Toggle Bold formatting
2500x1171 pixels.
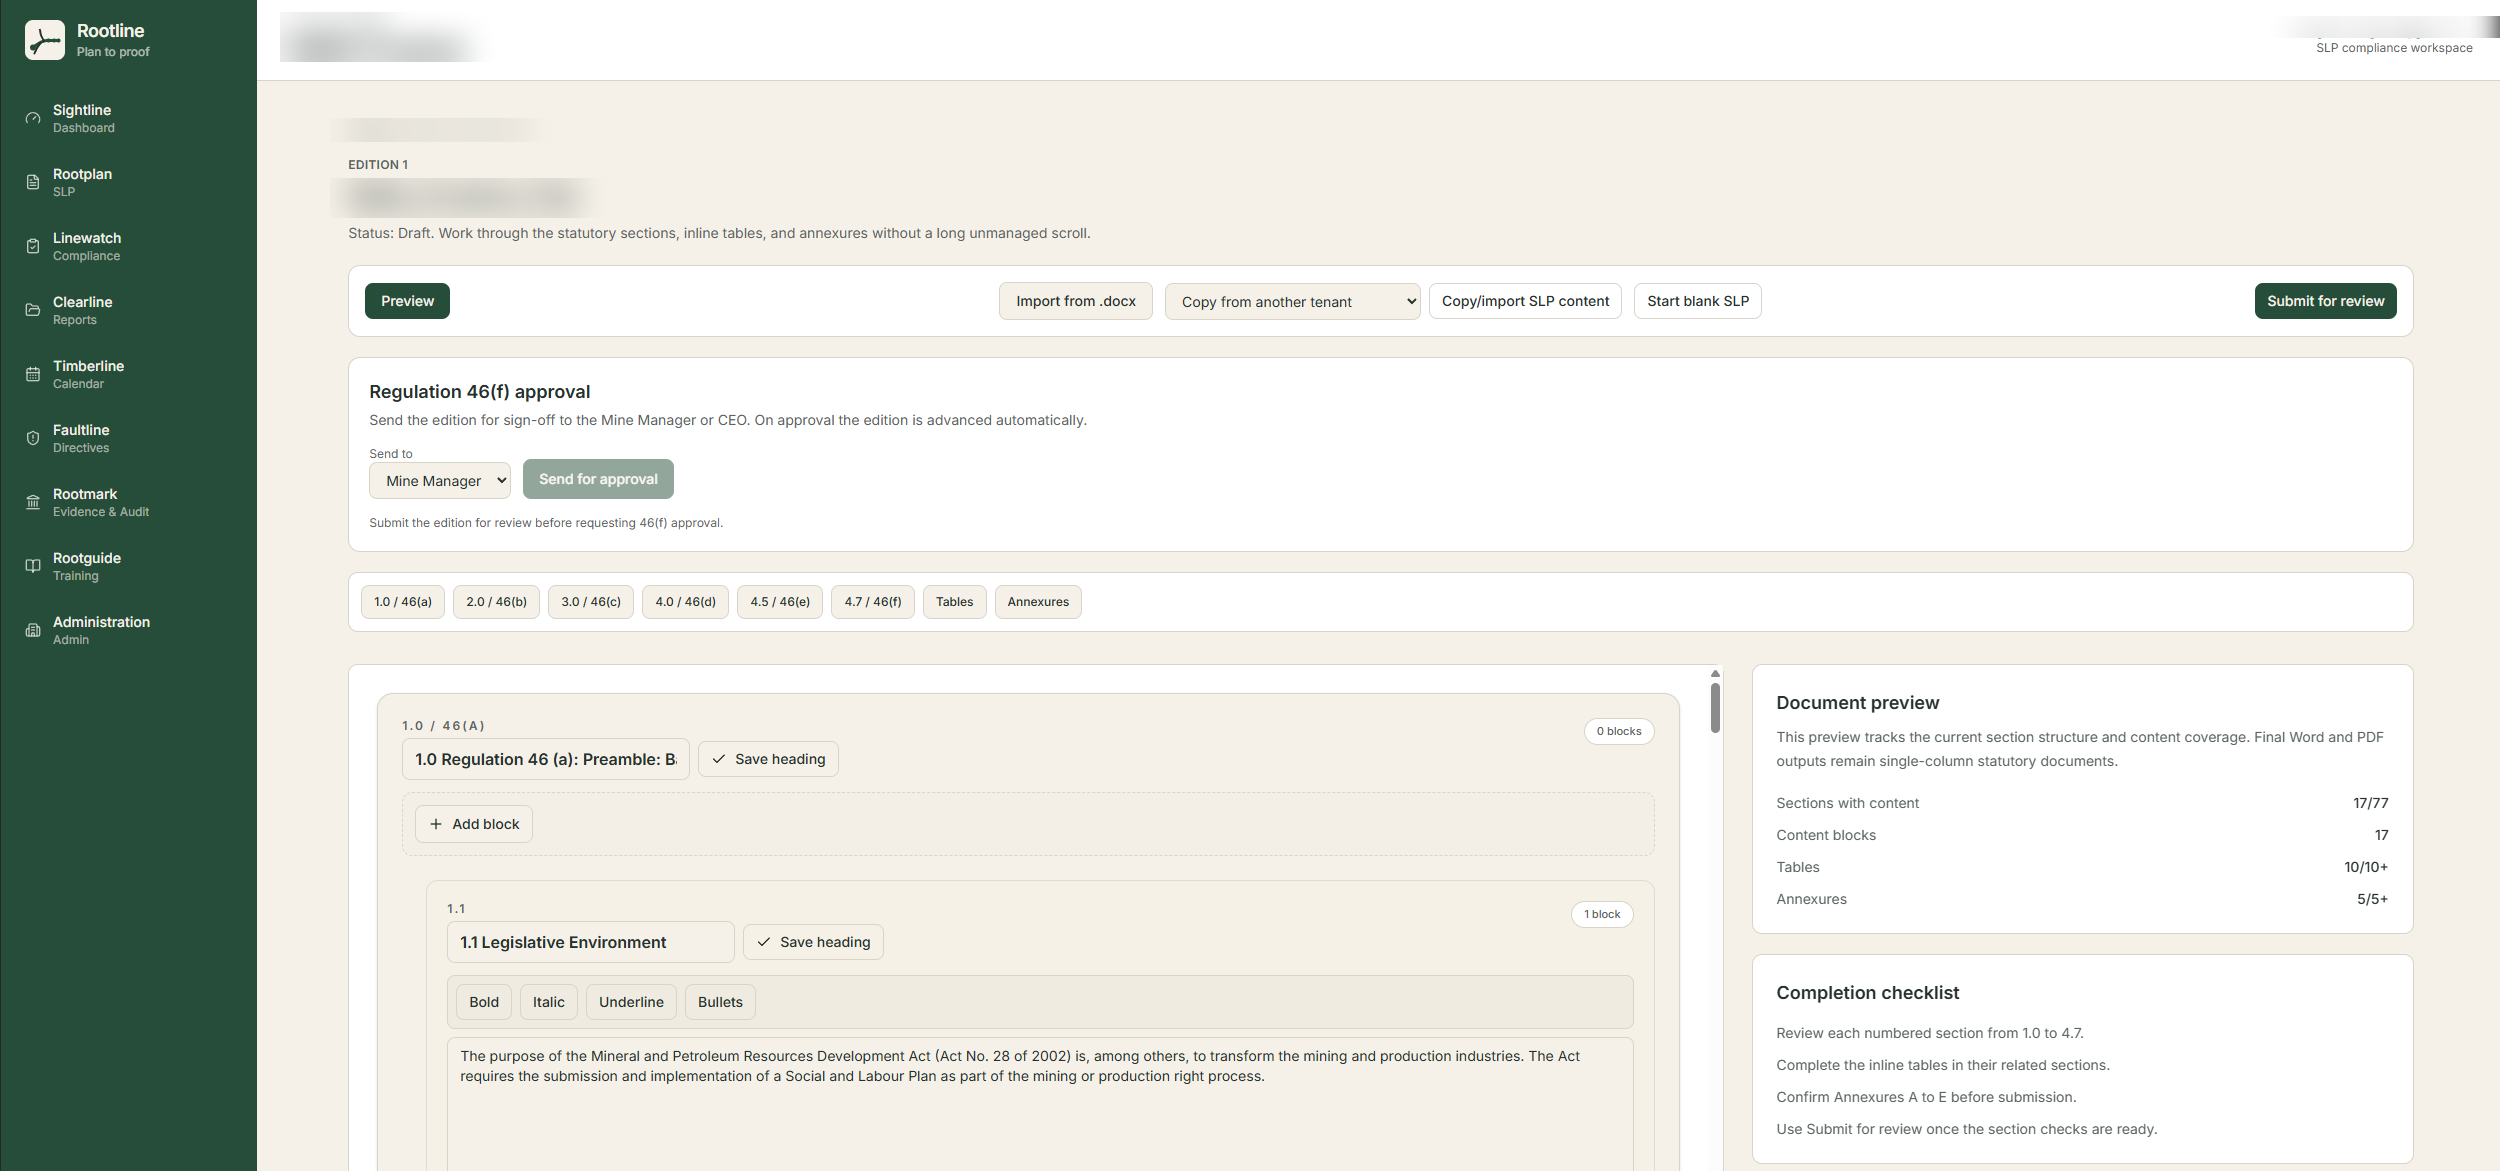484,1002
